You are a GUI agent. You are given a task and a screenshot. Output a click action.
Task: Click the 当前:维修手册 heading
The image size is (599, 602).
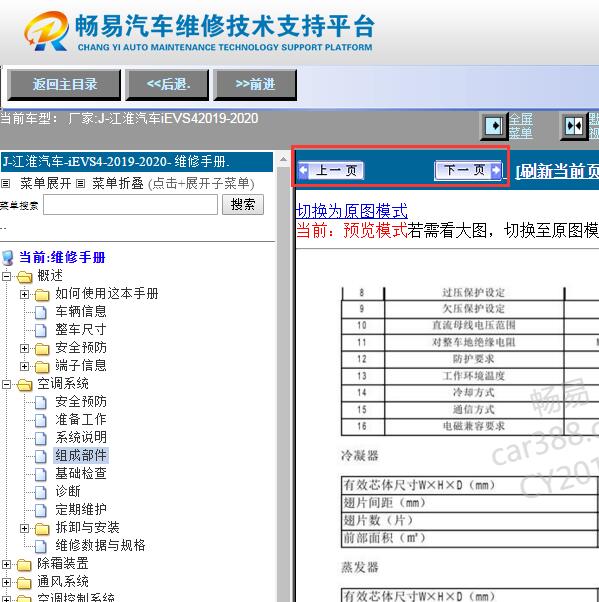point(62,257)
